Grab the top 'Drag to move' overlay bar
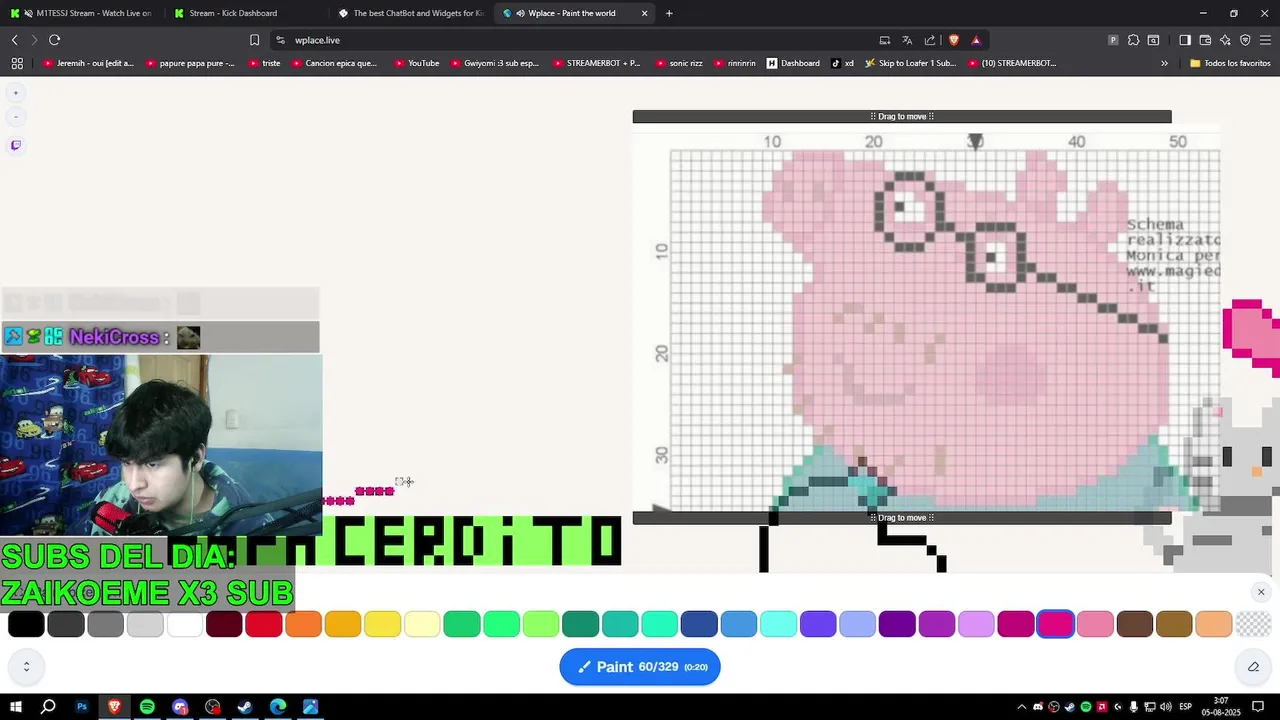The height and width of the screenshot is (720, 1280). pyautogui.click(x=902, y=117)
